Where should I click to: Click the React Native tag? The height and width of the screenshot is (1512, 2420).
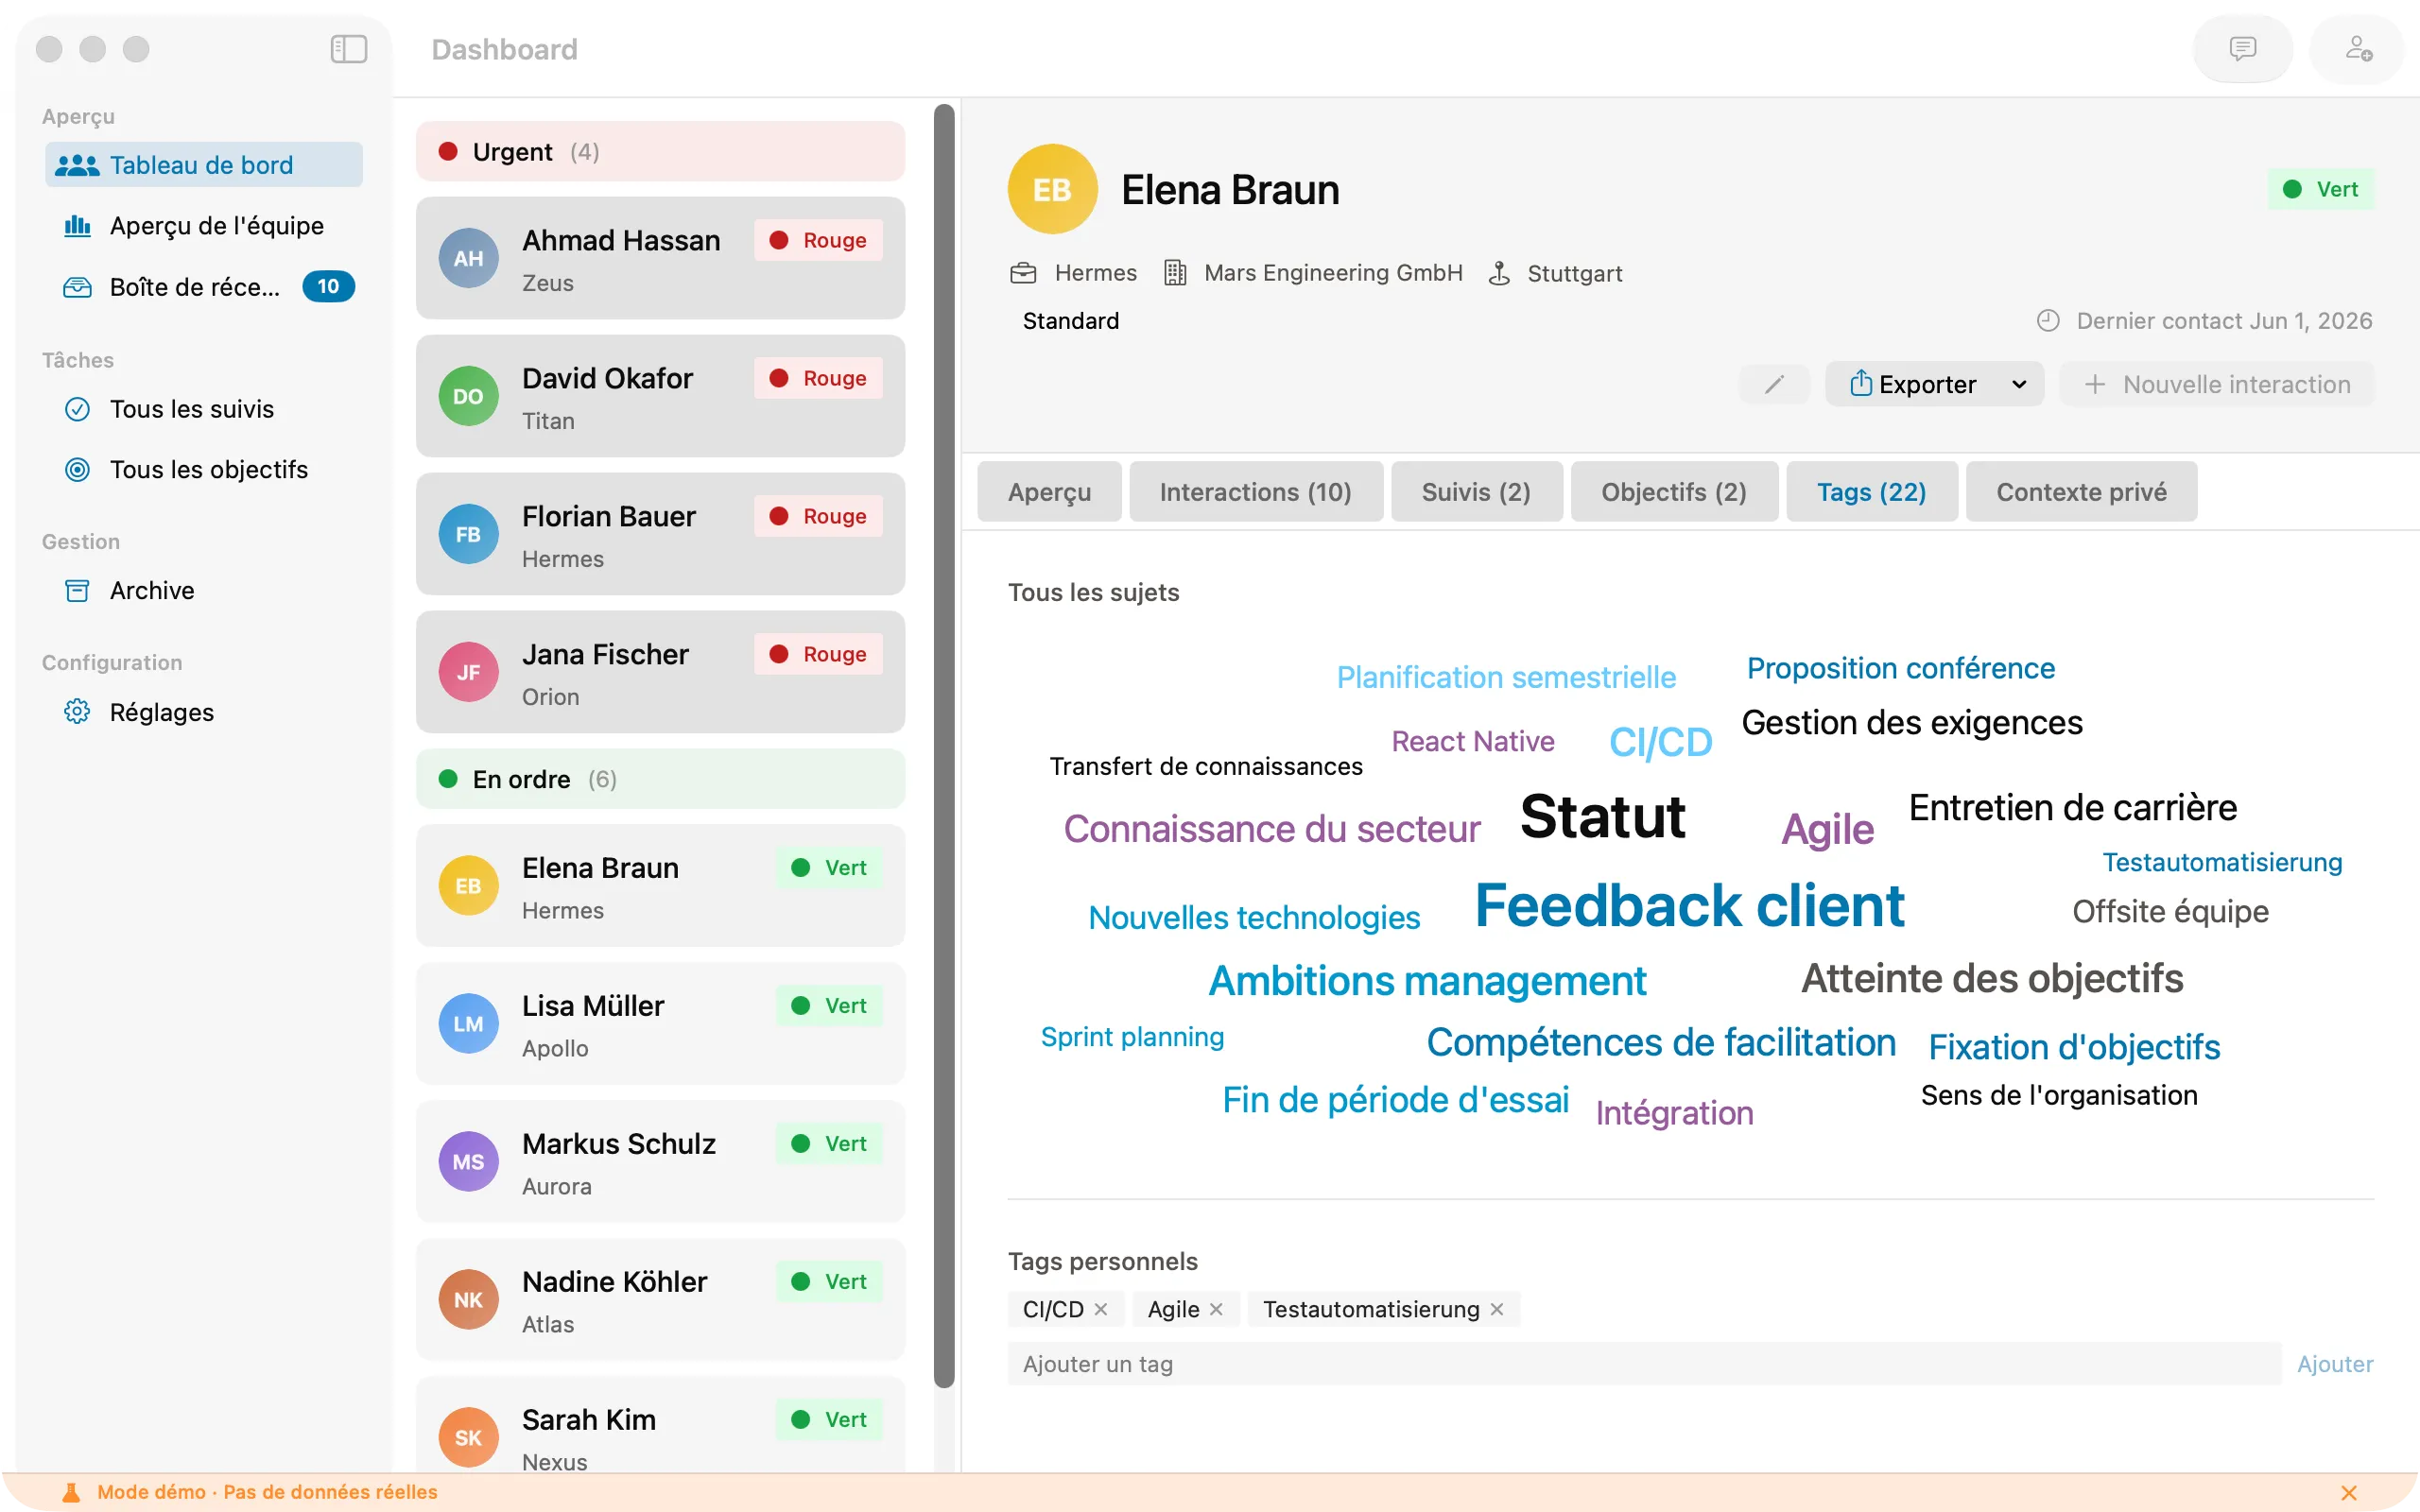[x=1473, y=741]
